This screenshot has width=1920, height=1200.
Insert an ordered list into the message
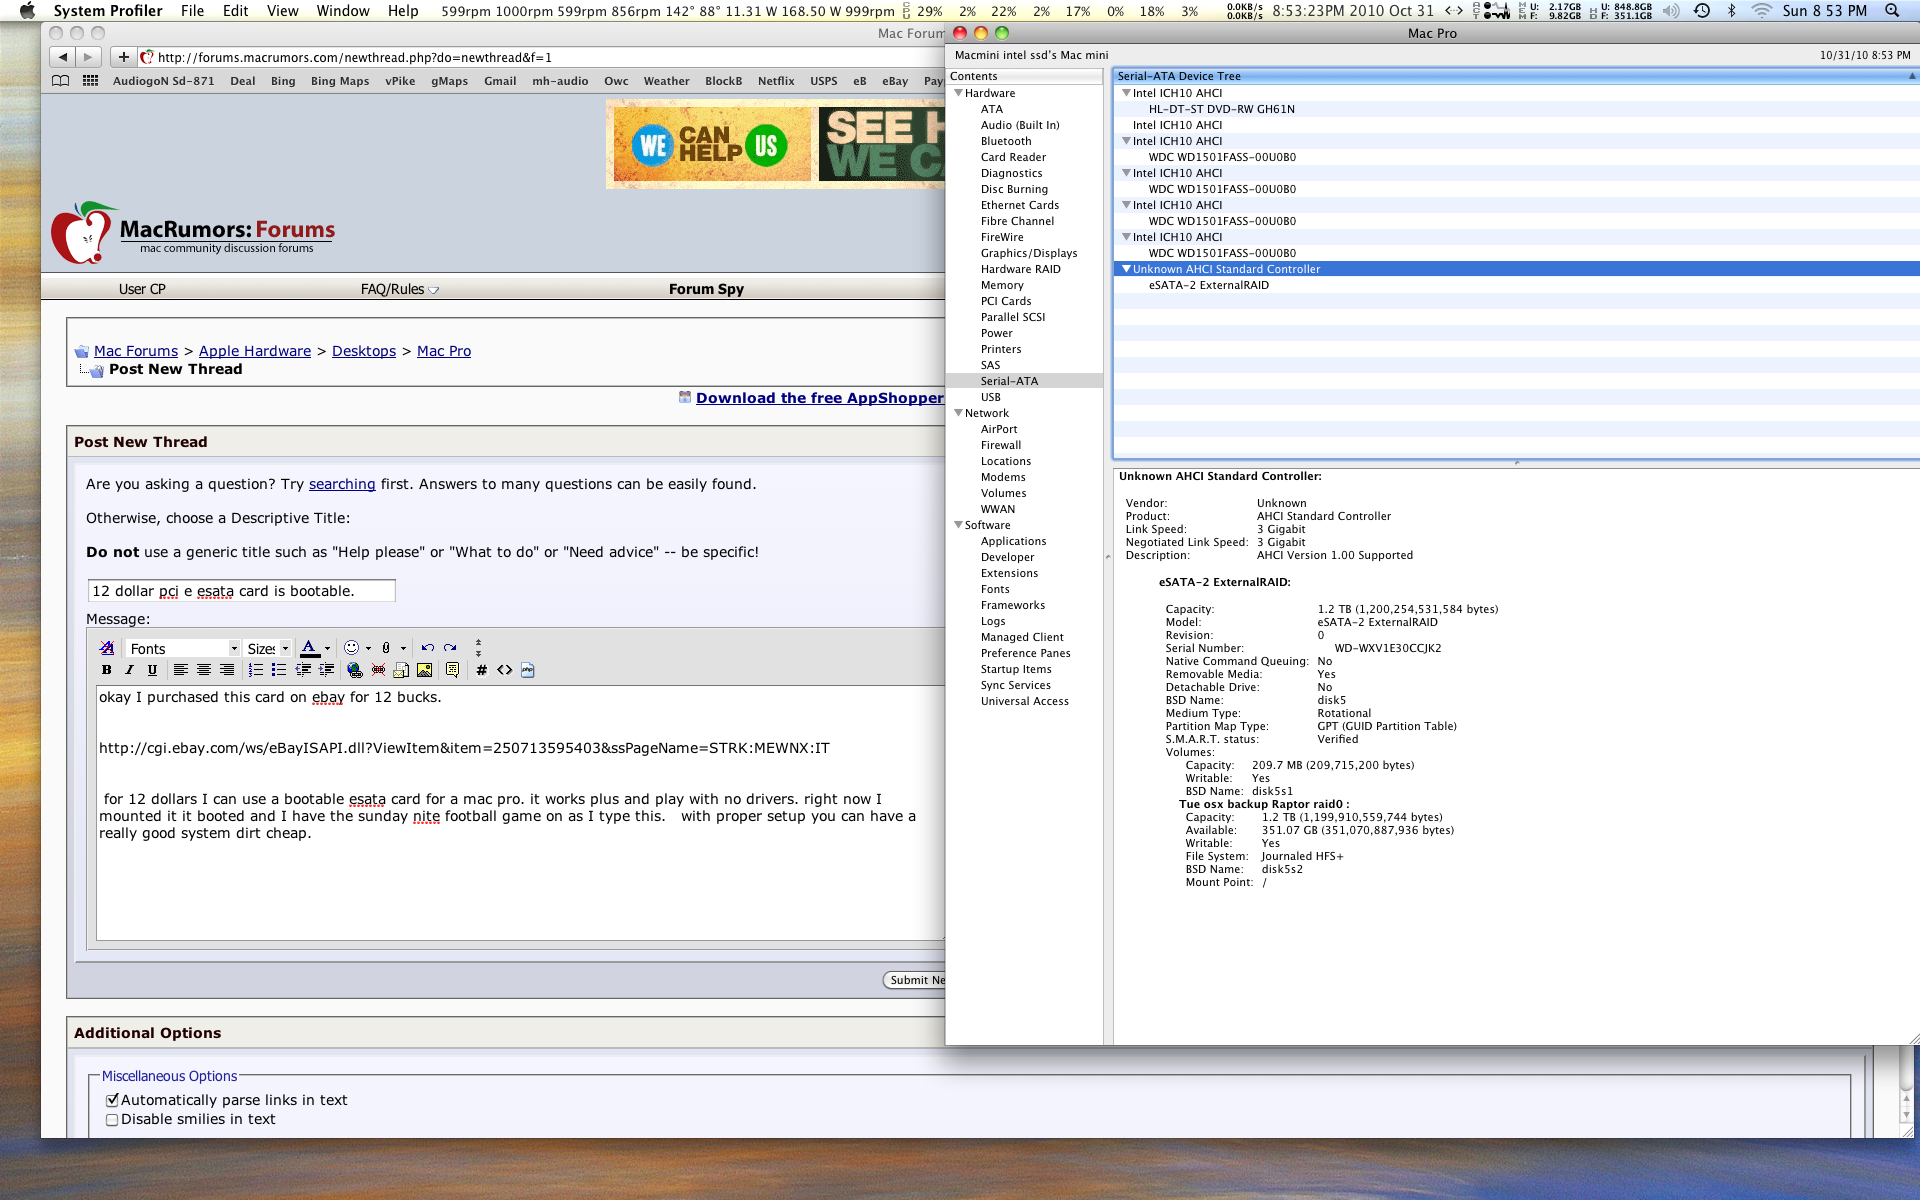tap(255, 671)
